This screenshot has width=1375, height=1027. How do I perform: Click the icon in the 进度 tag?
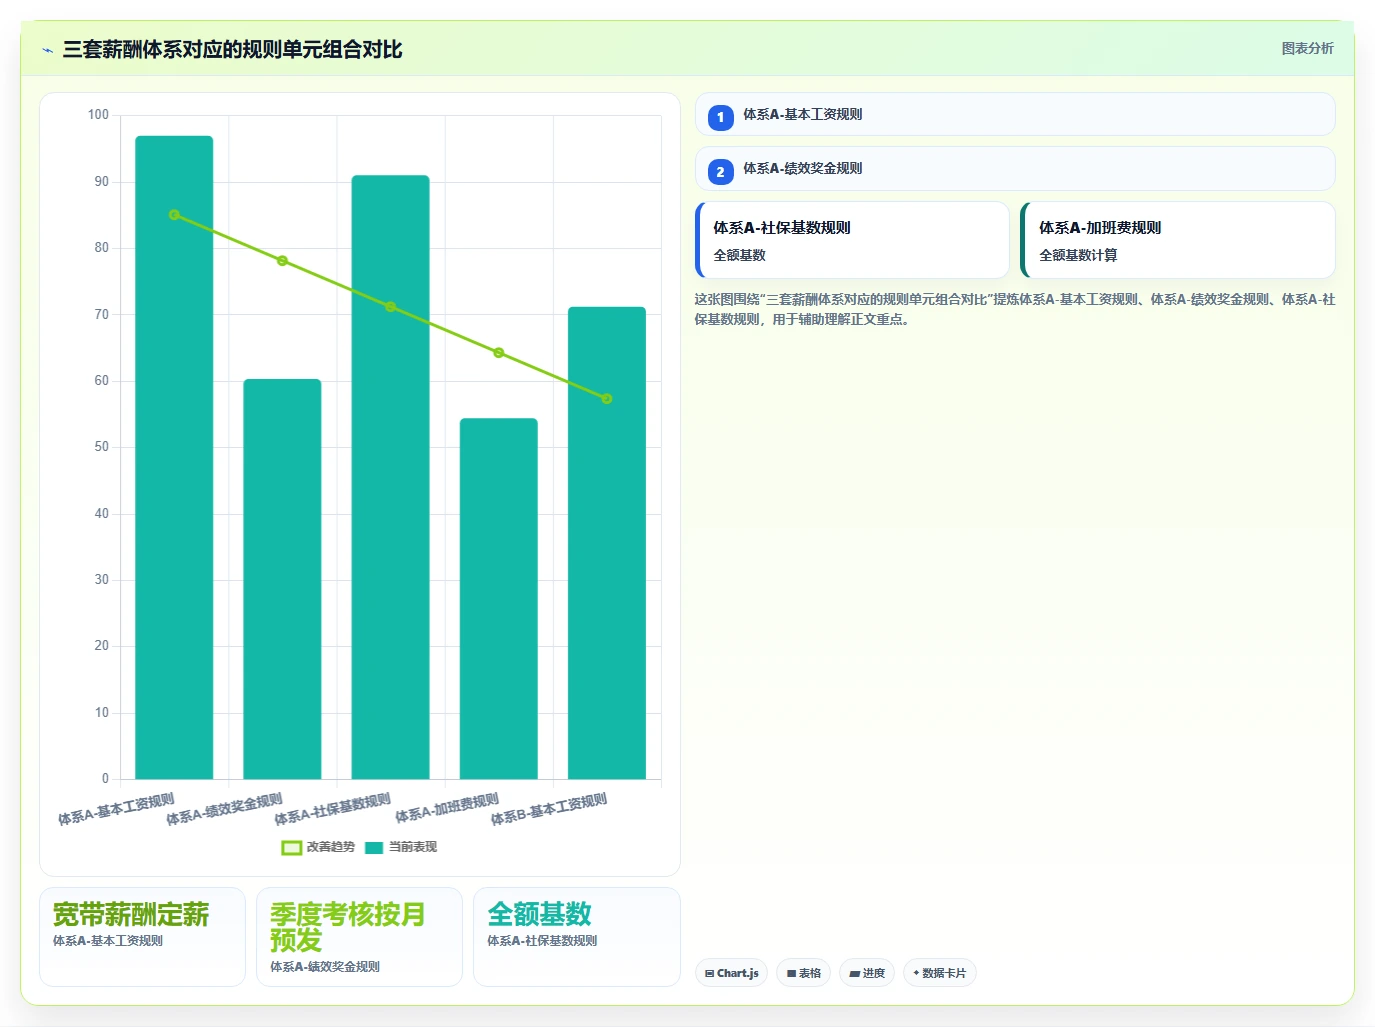click(x=855, y=973)
